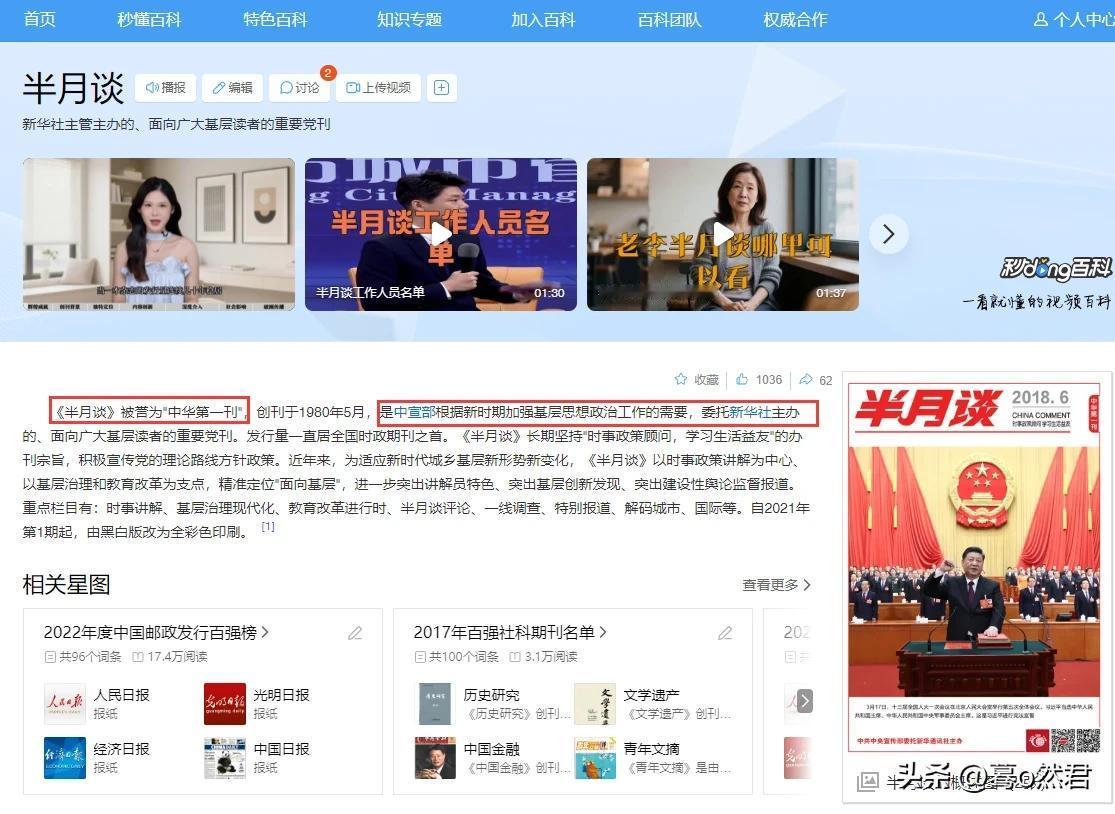Open 中国金融 journal cover

coord(435,758)
